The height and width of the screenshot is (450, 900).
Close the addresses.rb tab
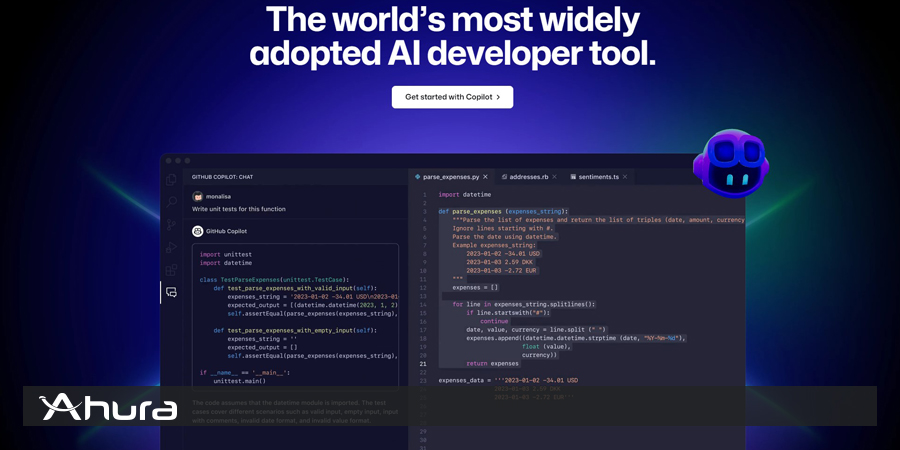(554, 177)
